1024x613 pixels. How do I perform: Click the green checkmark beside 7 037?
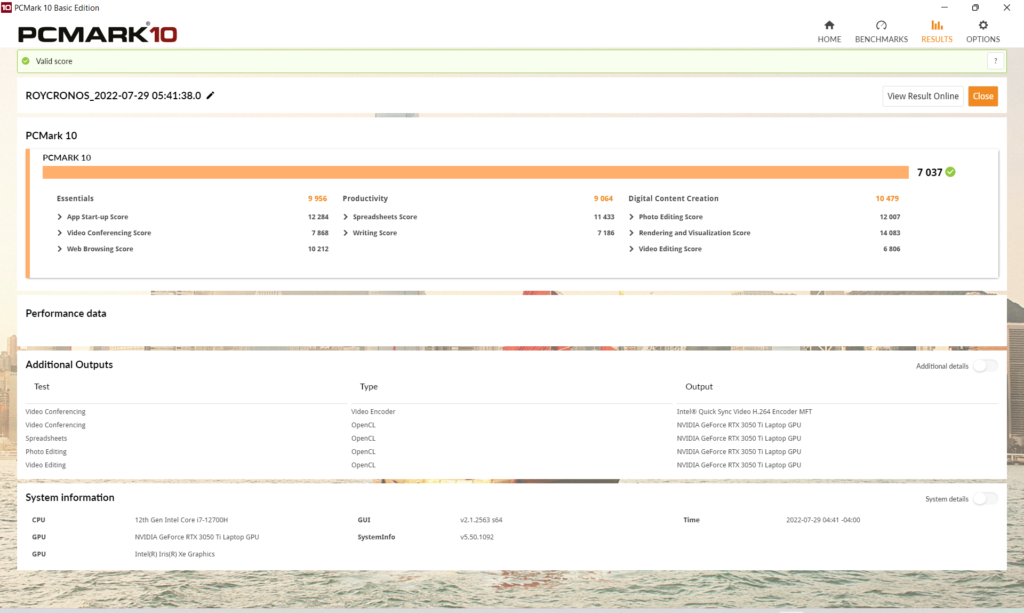[950, 172]
